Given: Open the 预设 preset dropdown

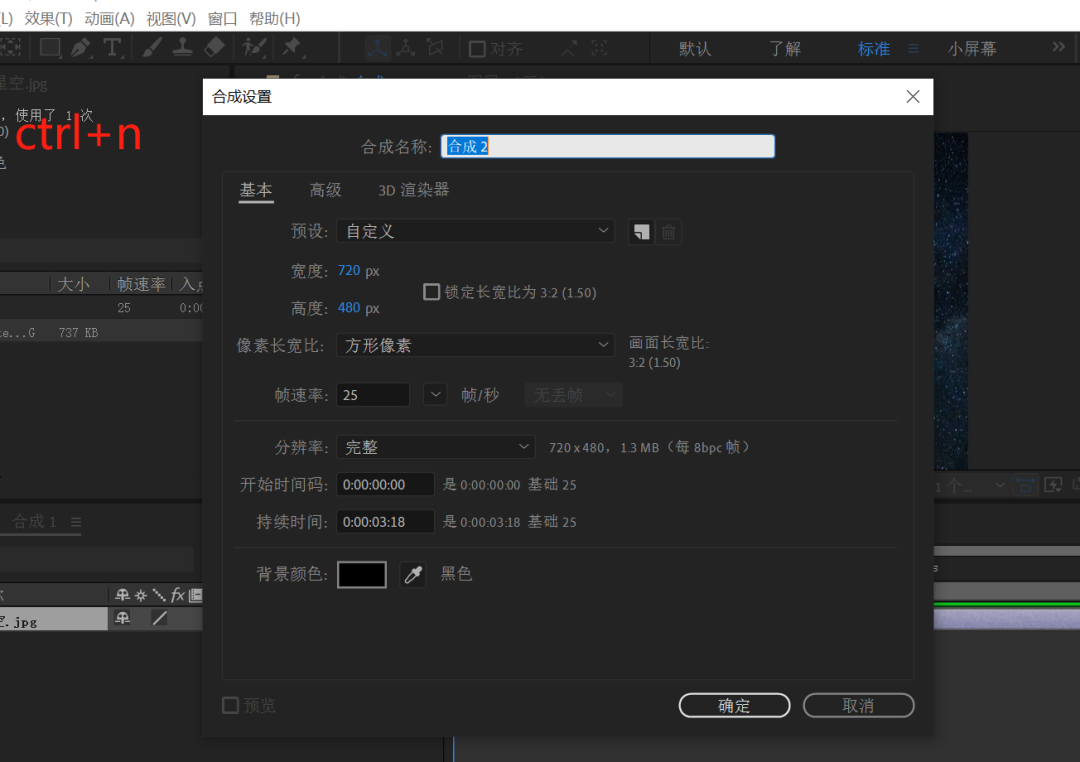Looking at the screenshot, I should (475, 231).
